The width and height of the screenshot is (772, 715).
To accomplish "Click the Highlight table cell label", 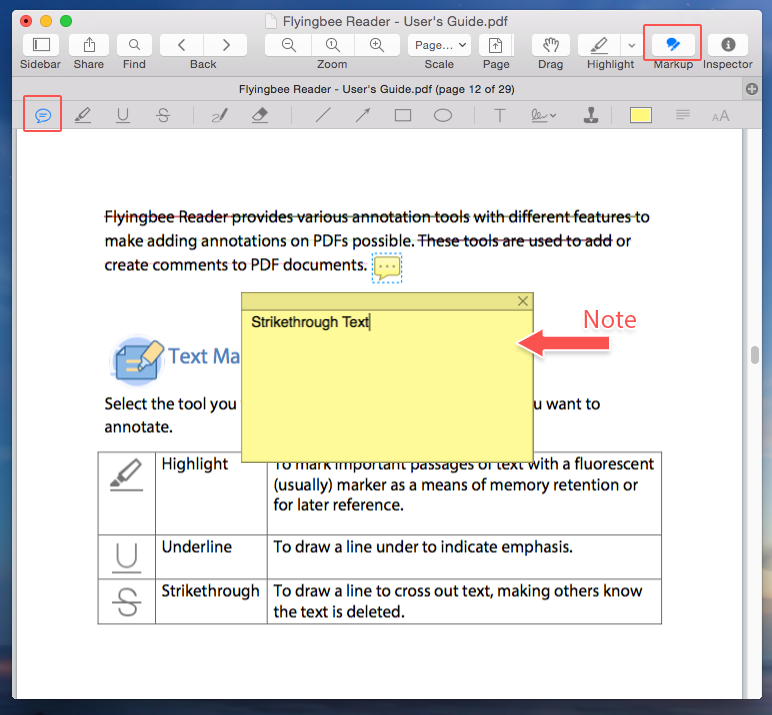I will click(x=194, y=464).
